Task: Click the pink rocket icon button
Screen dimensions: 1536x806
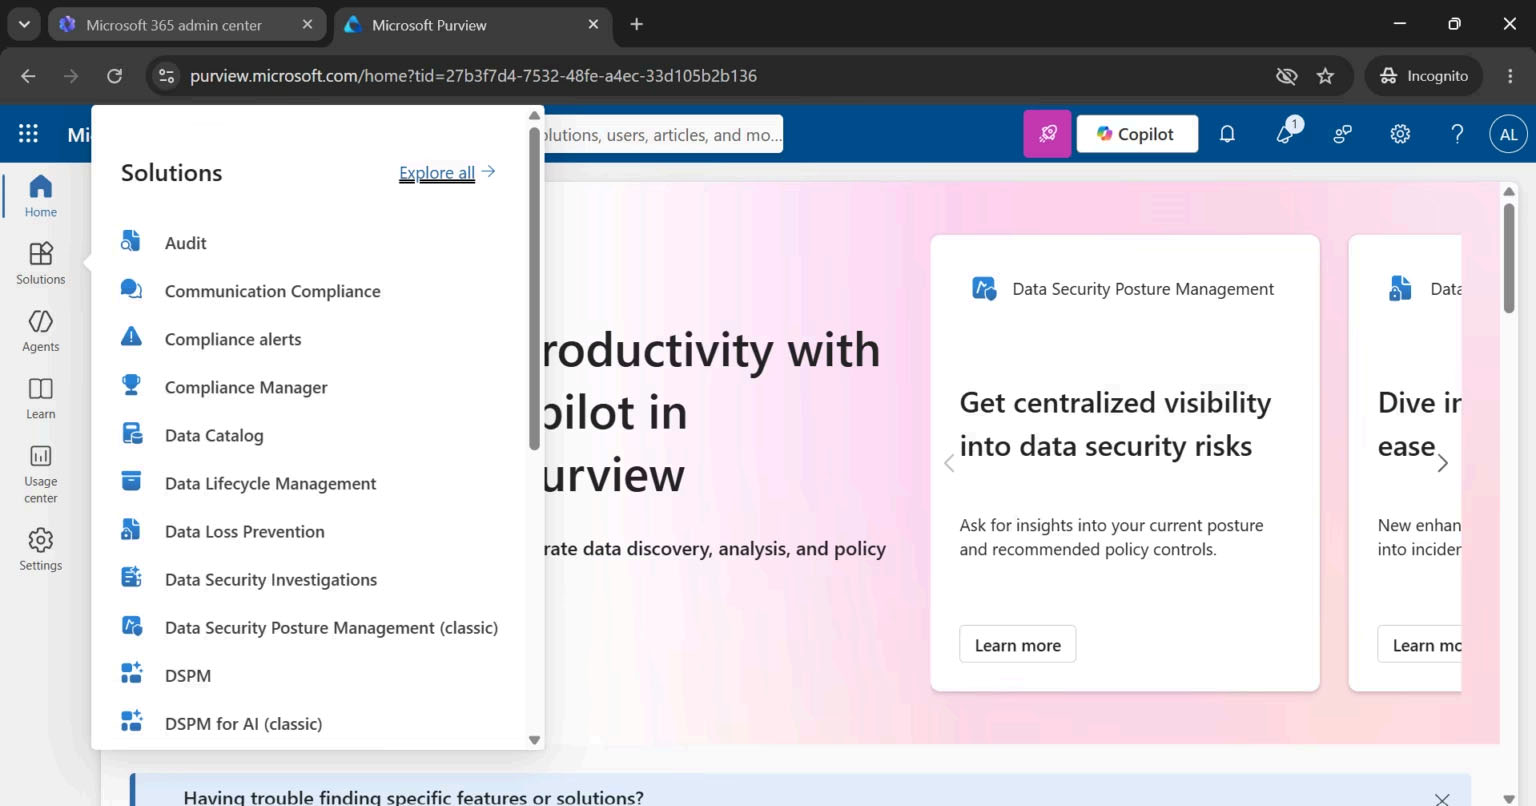Action: point(1047,134)
